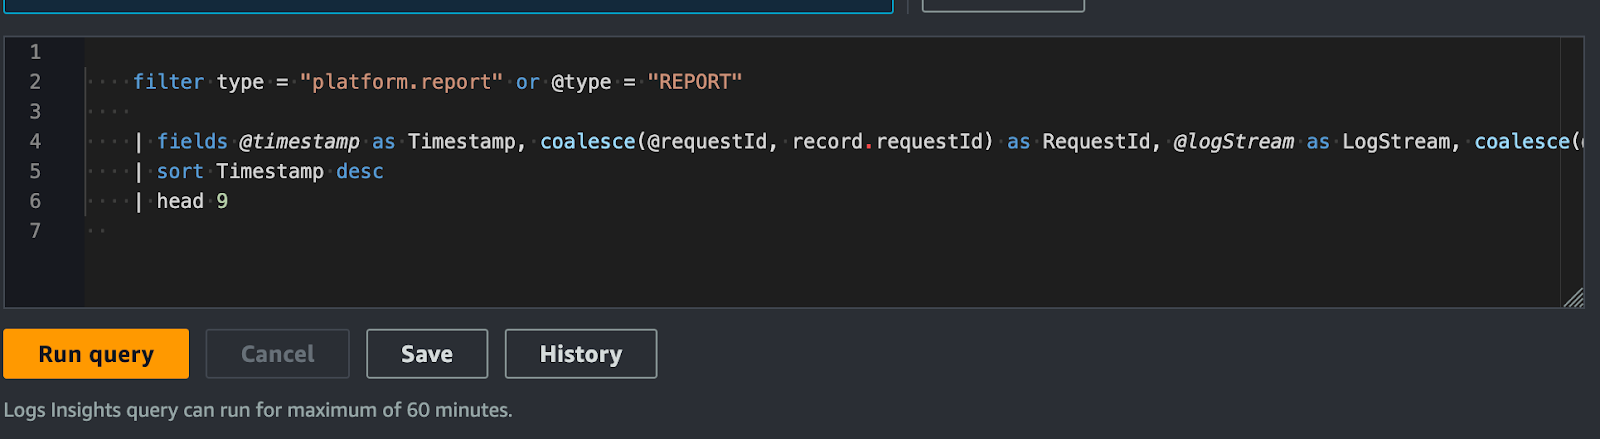Screen dimensions: 1600x439
Task: Click line number 2 in gutter
Action: point(35,82)
